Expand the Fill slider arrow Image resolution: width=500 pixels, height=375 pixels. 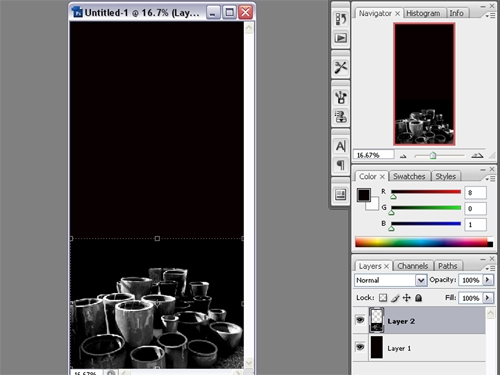coord(488,297)
